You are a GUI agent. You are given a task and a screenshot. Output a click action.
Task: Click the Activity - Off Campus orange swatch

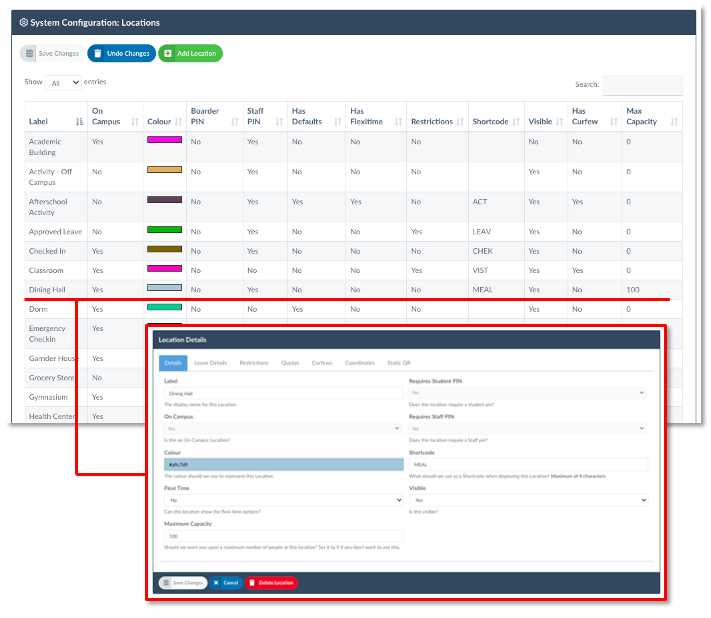pos(165,170)
